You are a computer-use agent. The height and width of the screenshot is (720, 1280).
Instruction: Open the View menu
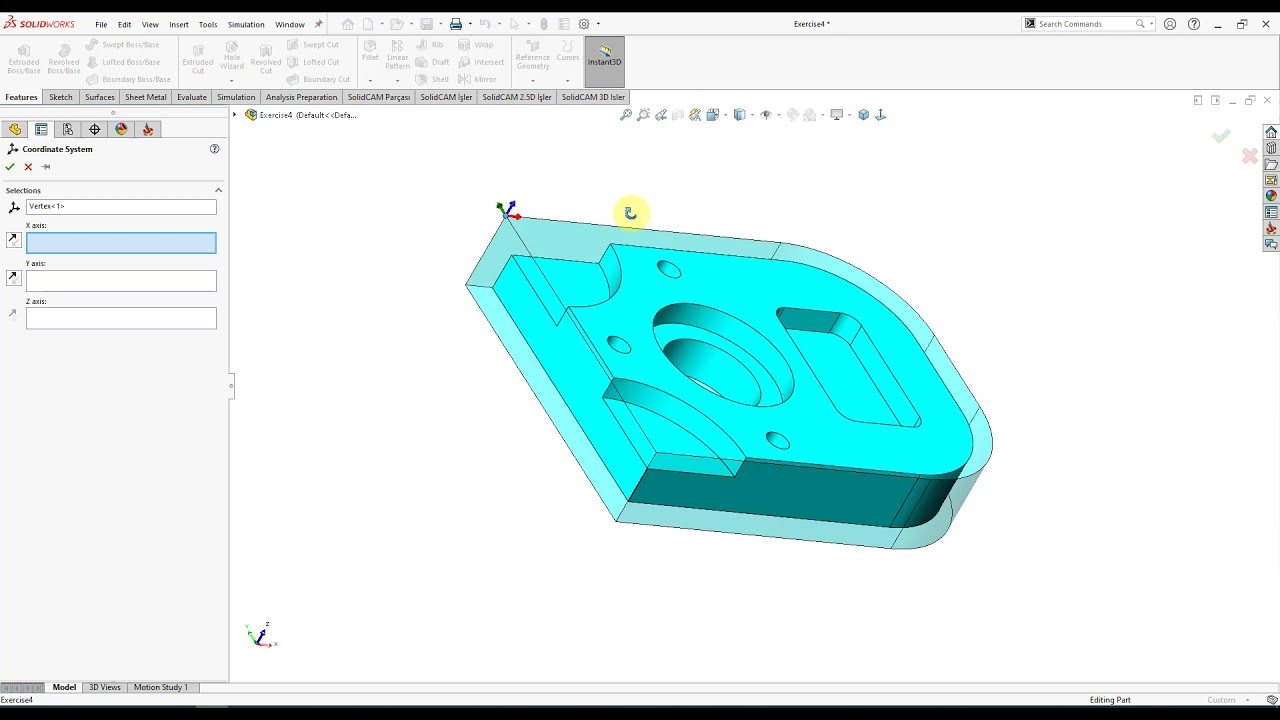[x=150, y=24]
